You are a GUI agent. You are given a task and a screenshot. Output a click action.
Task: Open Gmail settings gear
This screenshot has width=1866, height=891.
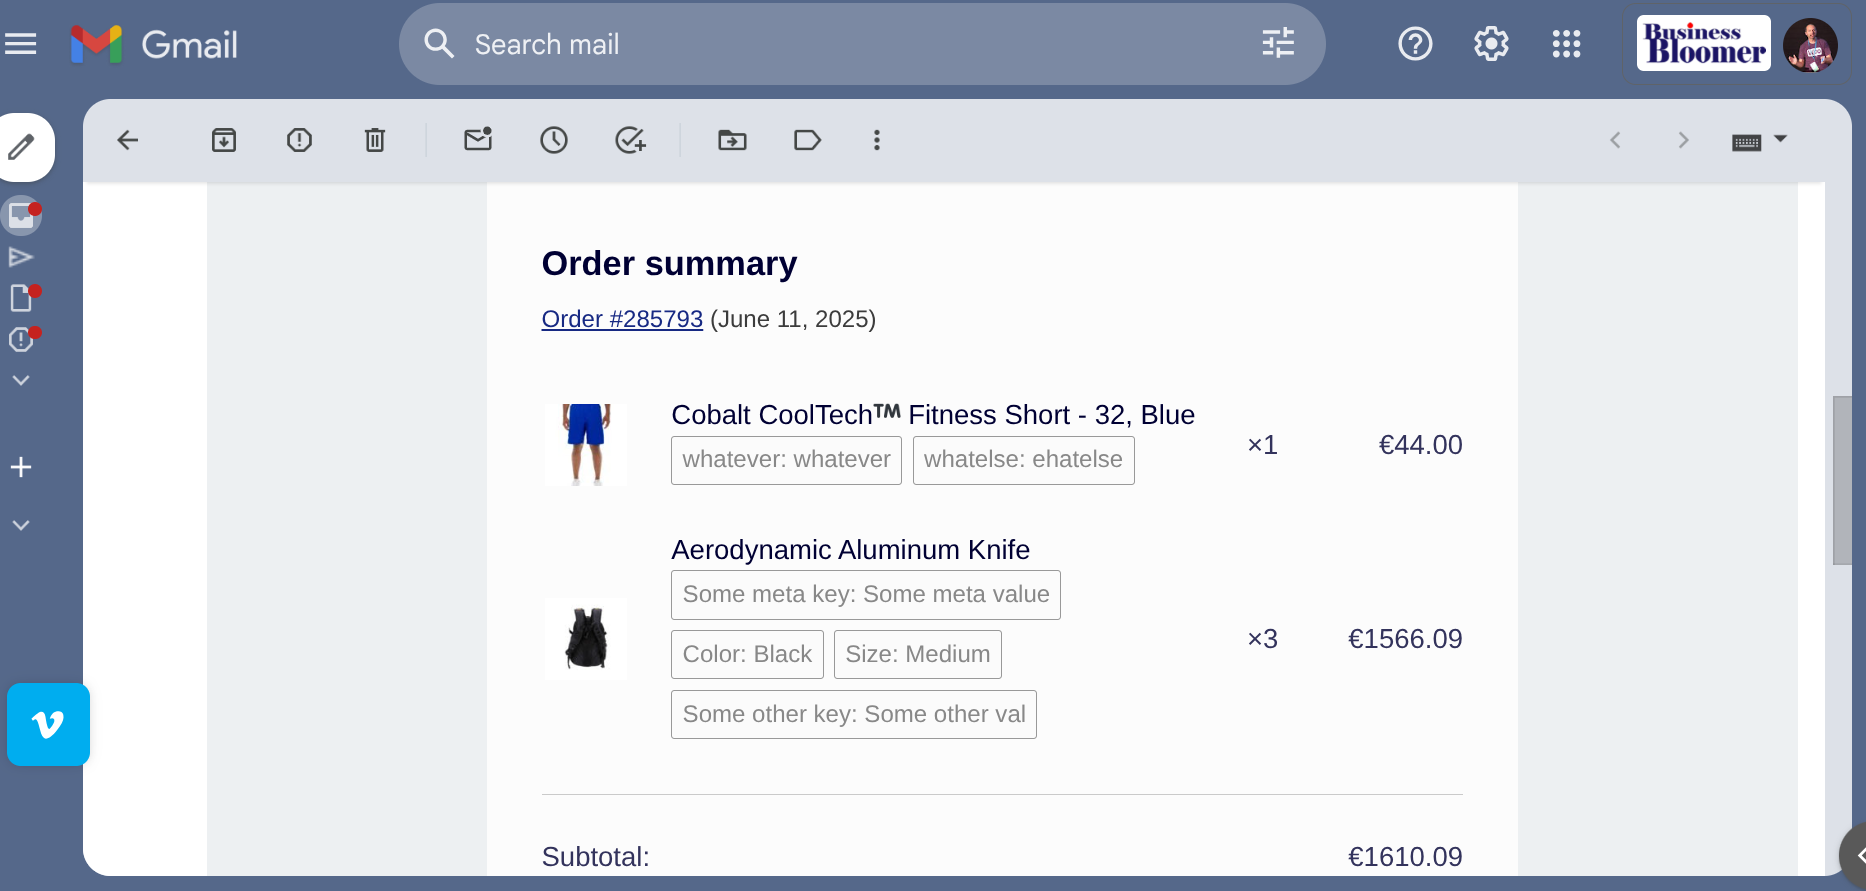[x=1491, y=44]
